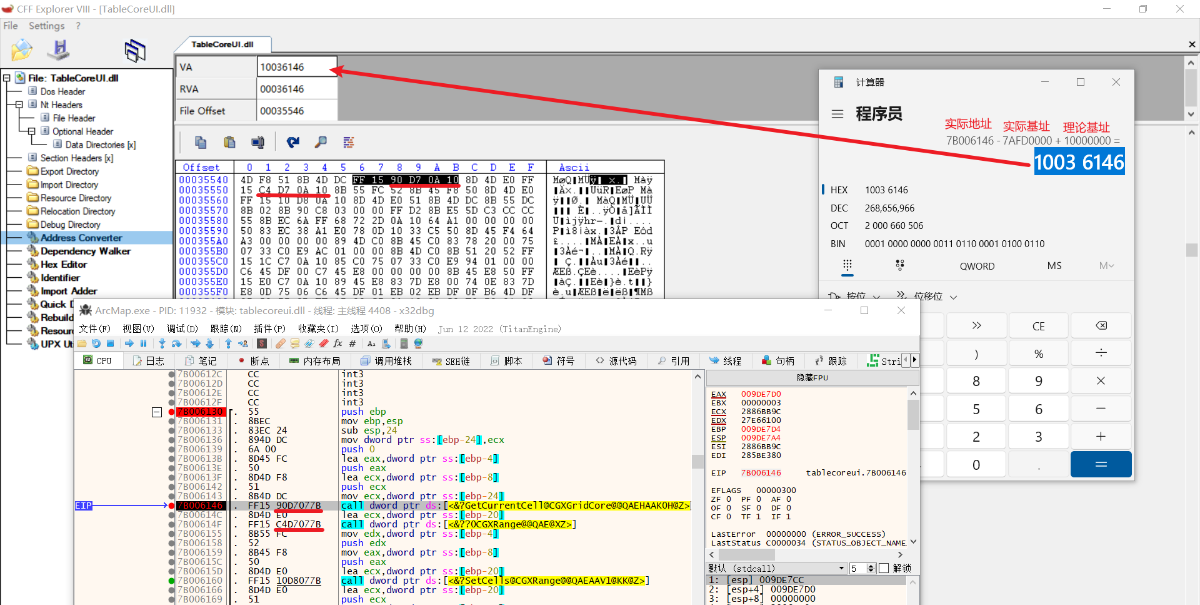Viewport: 1200px width, 605px height.
Task: Select Address Converter in CFF tree
Action: (81, 238)
